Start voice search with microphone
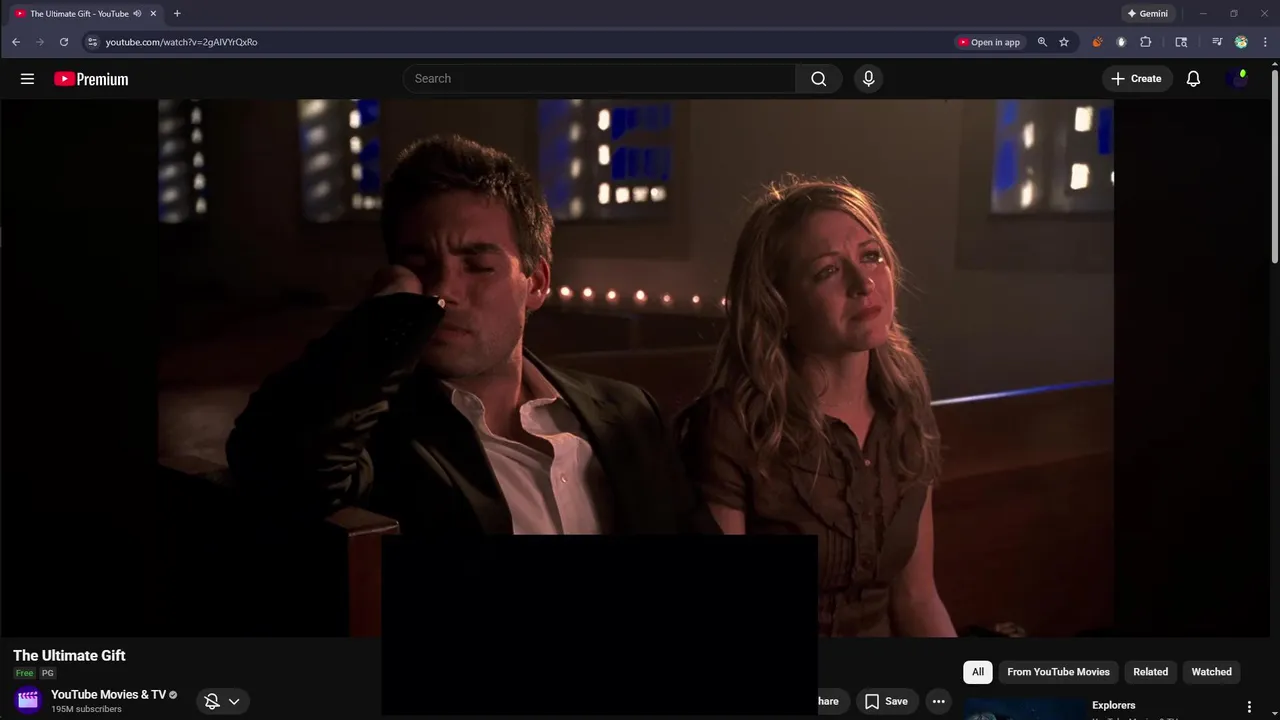The height and width of the screenshot is (720, 1280). pos(868,79)
